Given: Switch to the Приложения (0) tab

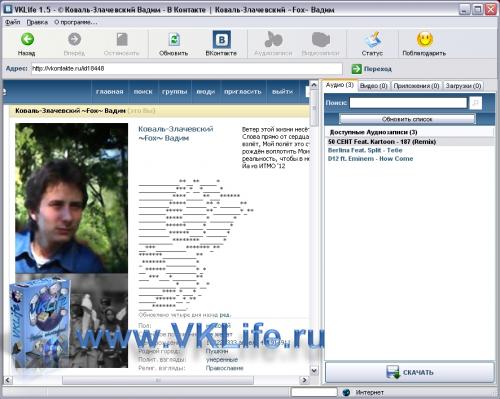Looking at the screenshot, I should (416, 86).
